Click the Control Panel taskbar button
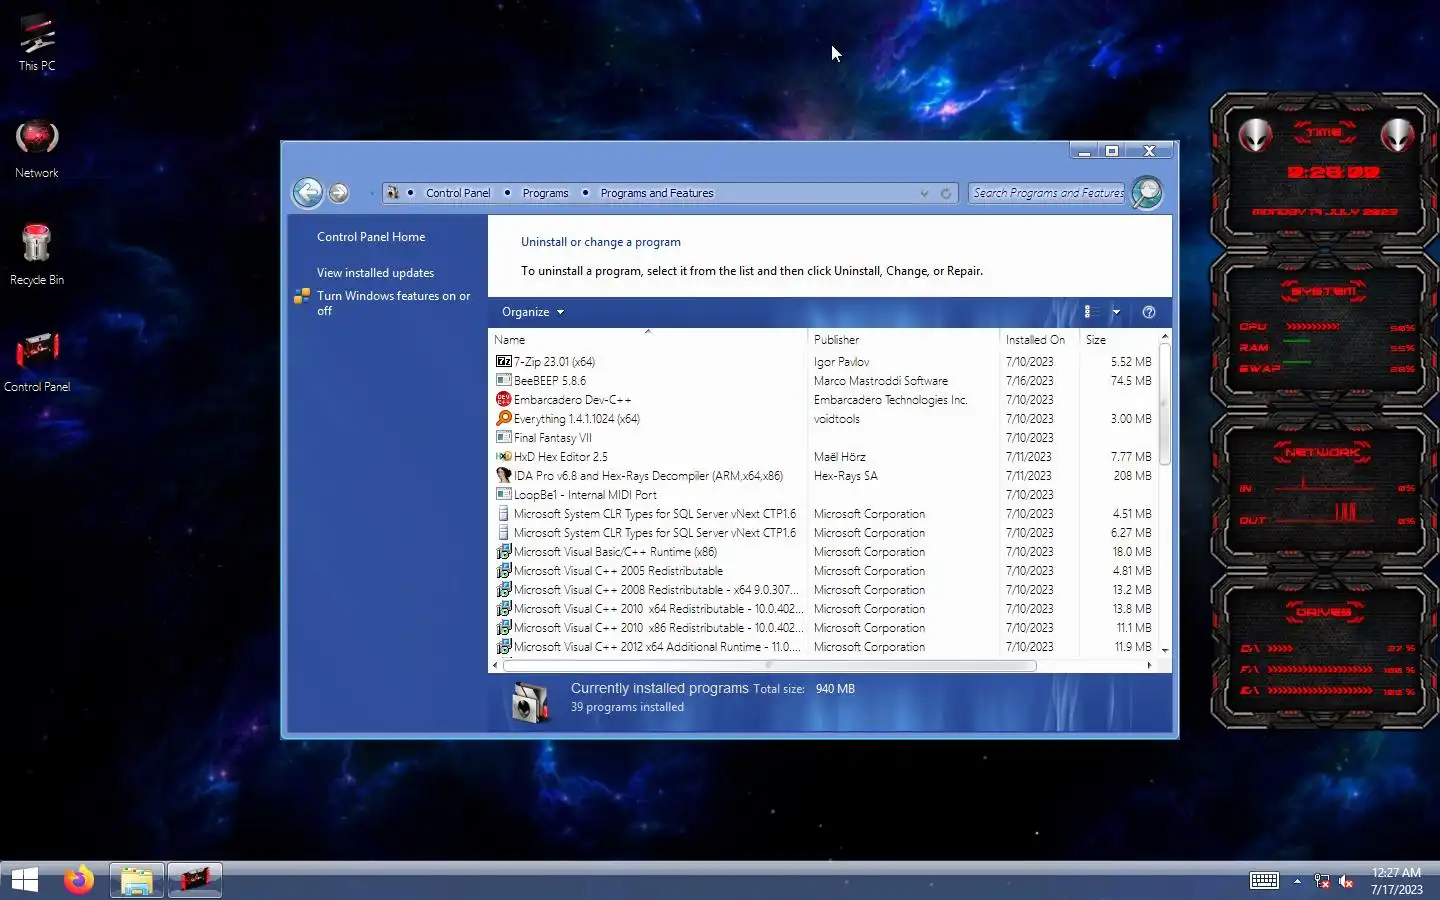Viewport: 1440px width, 900px height. click(x=194, y=880)
